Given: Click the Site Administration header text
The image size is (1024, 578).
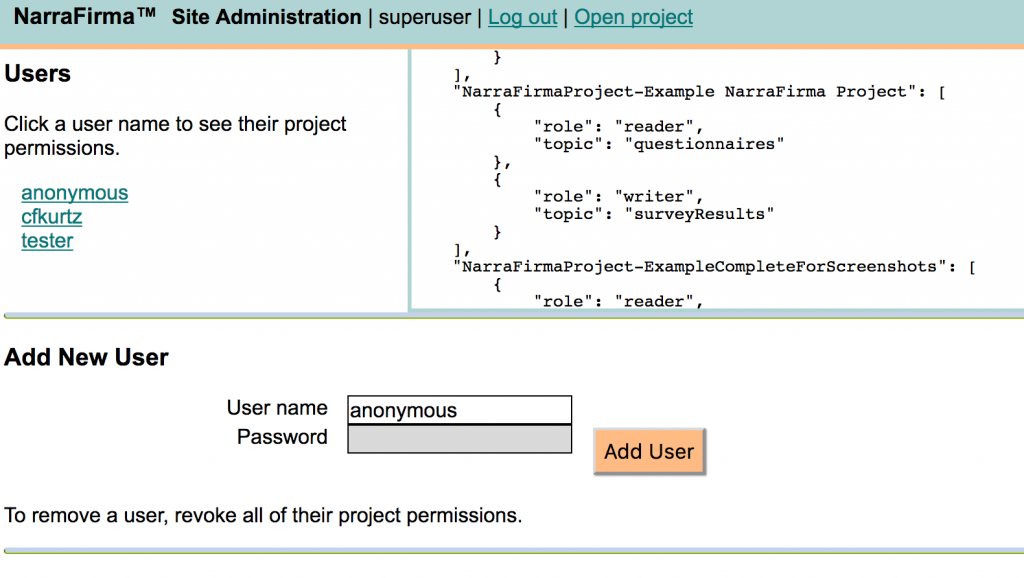Looking at the screenshot, I should pos(266,17).
